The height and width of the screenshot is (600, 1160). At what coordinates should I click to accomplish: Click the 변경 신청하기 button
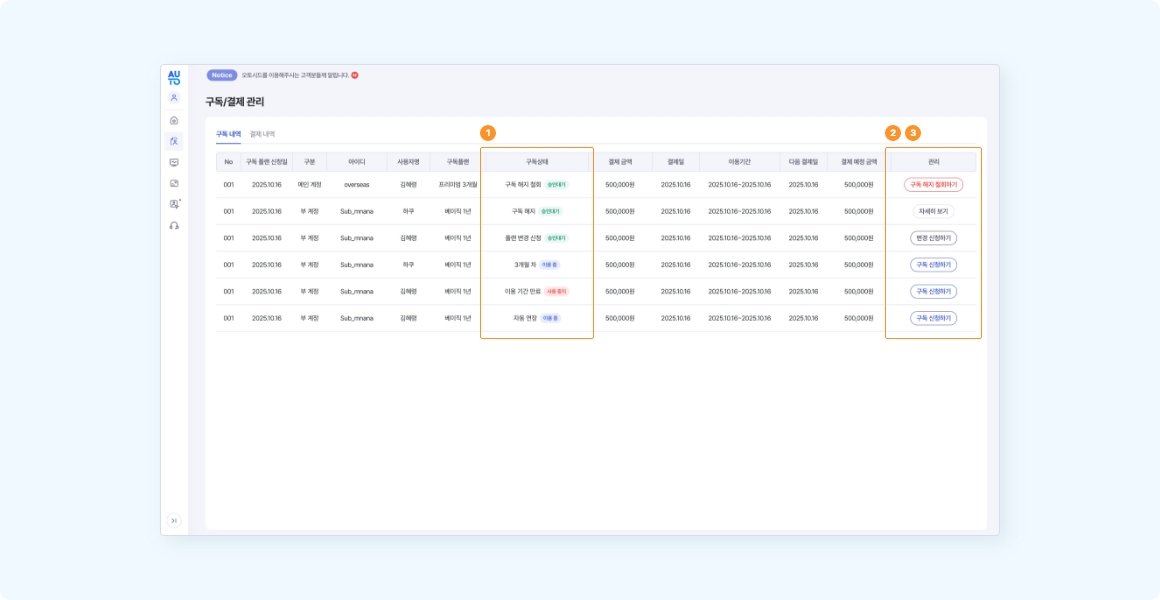tap(933, 238)
